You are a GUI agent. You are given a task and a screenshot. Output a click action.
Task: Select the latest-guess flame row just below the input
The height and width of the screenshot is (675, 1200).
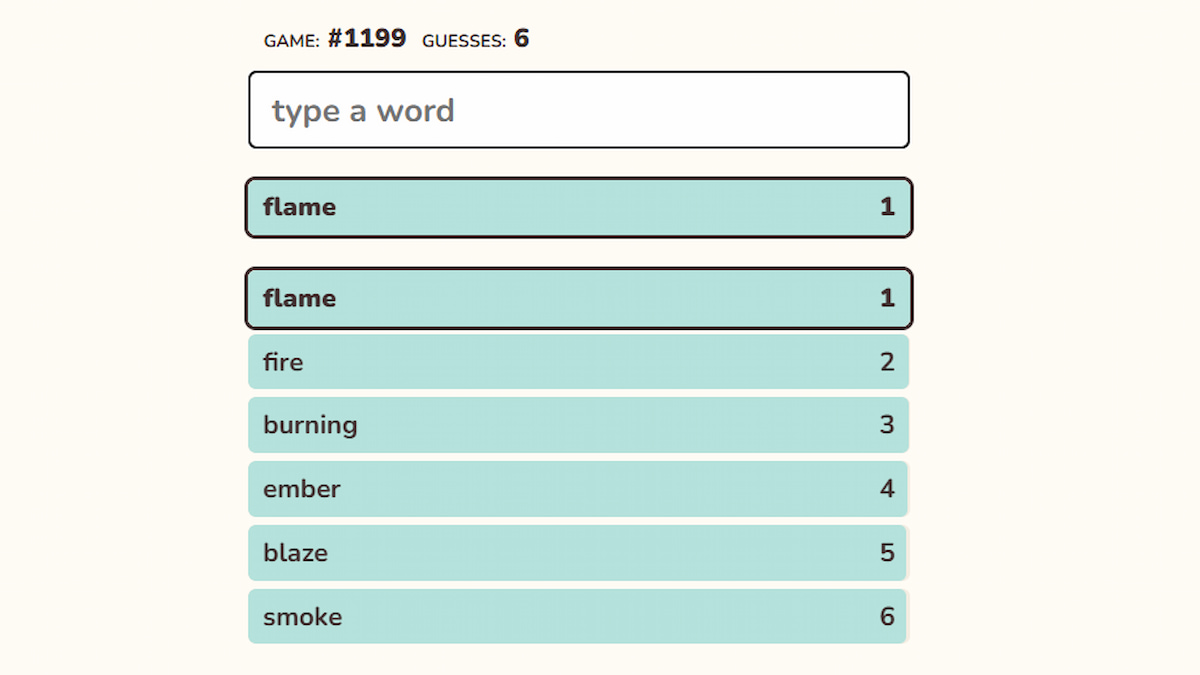(x=578, y=207)
